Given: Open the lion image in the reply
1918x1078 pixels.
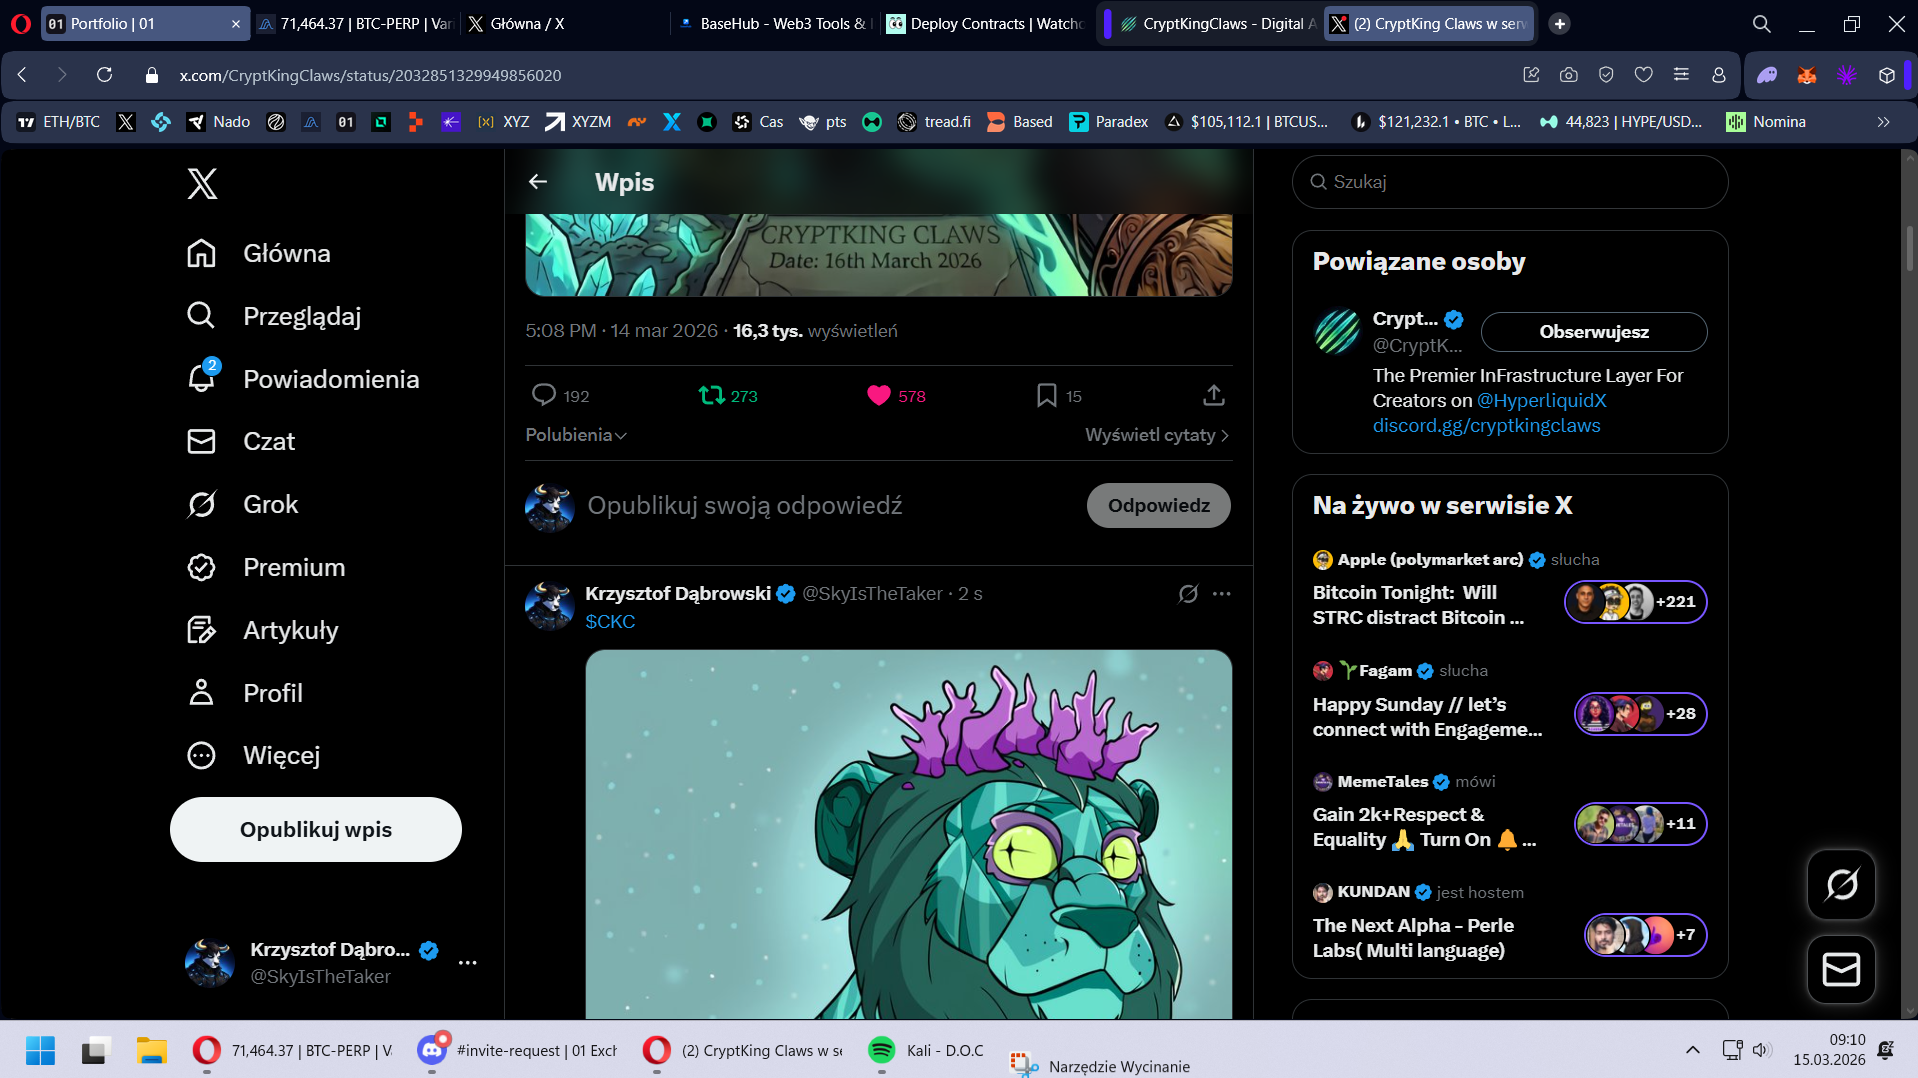Looking at the screenshot, I should tap(908, 834).
